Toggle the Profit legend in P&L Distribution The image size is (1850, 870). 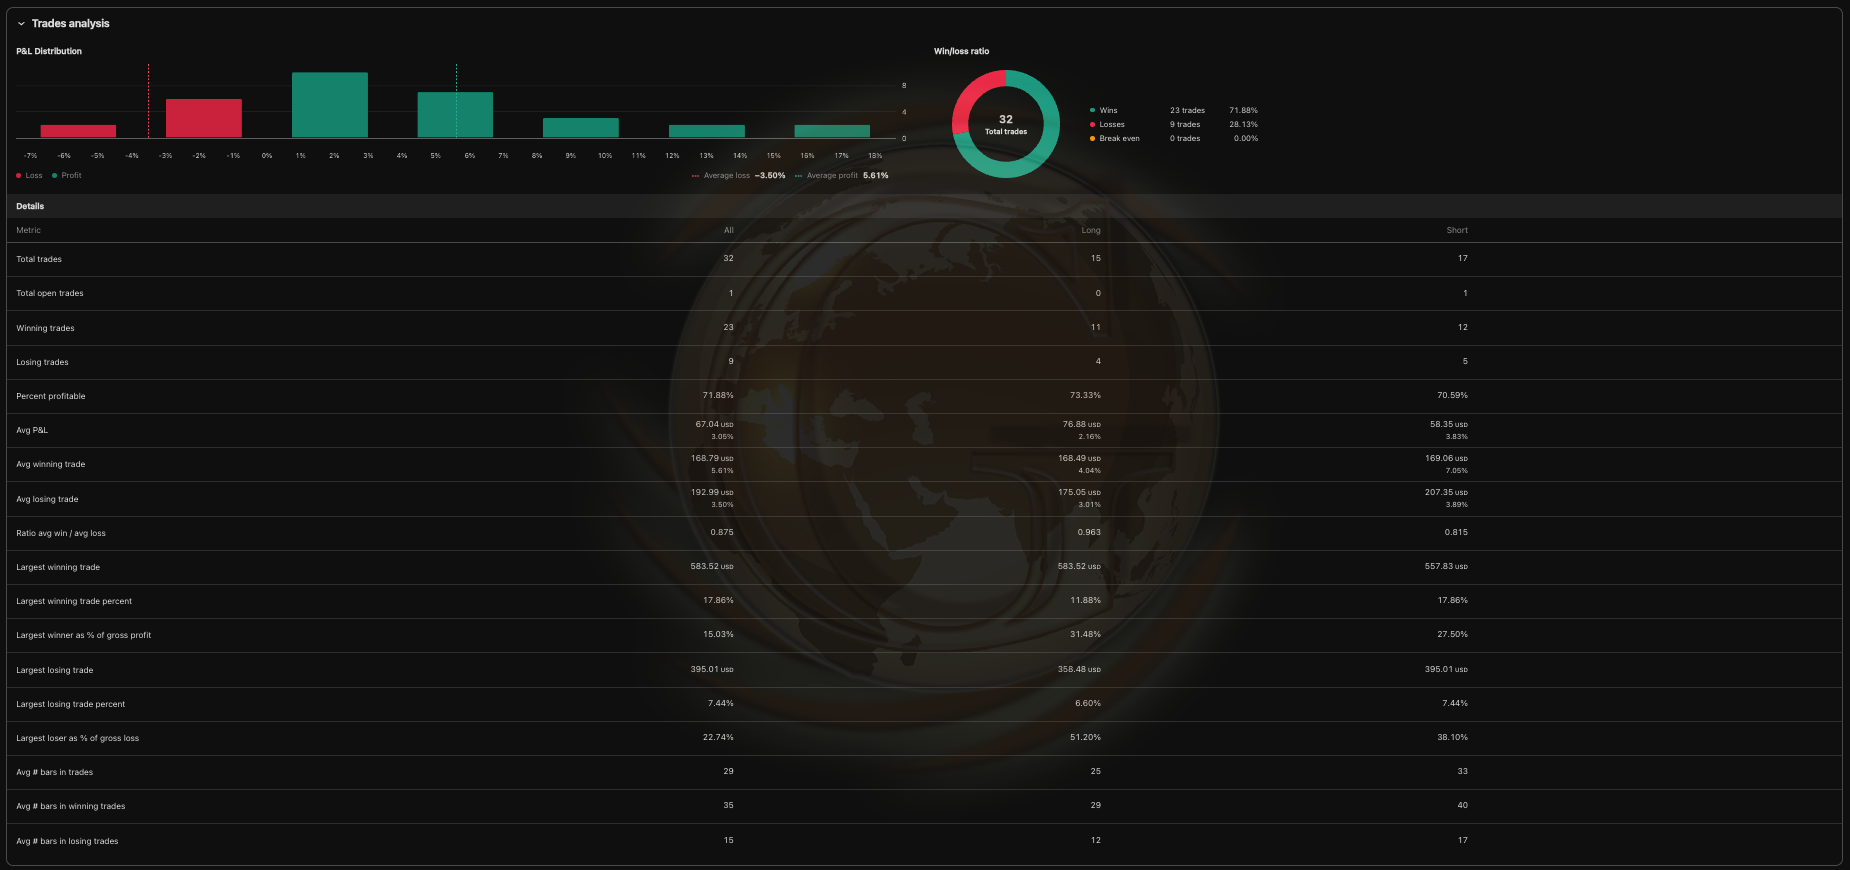[x=66, y=176]
